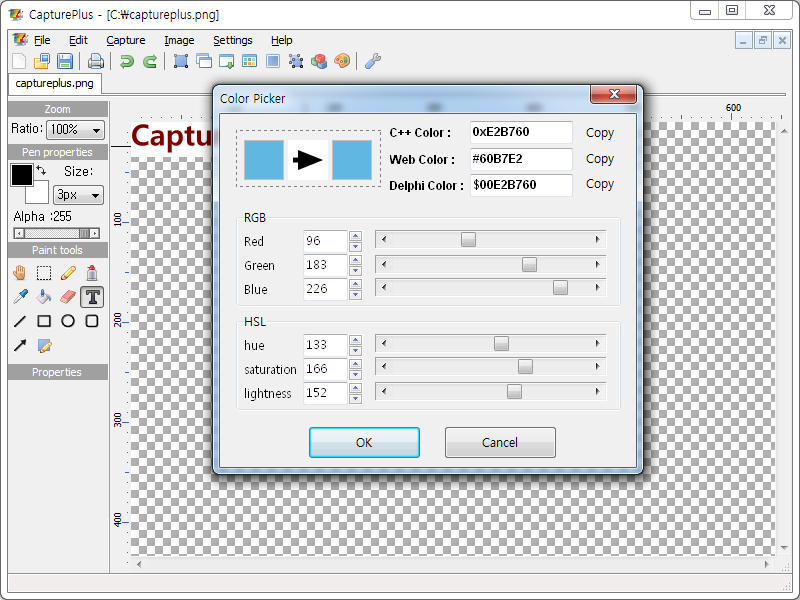Increase the Red value with up spinner
800x600 pixels.
tap(355, 236)
